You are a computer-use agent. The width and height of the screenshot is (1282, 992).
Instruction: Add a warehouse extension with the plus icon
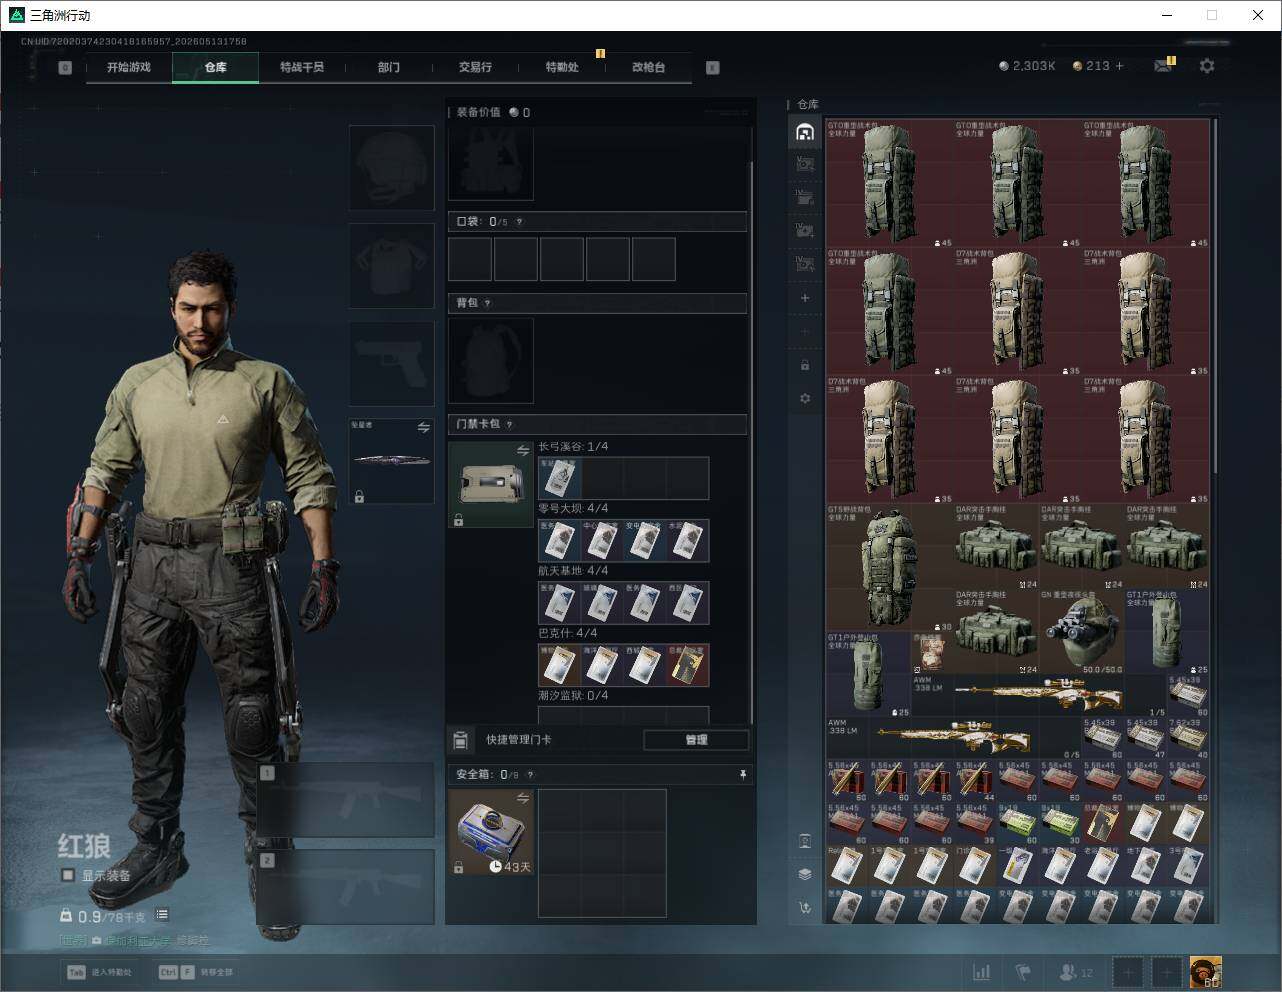click(x=805, y=298)
